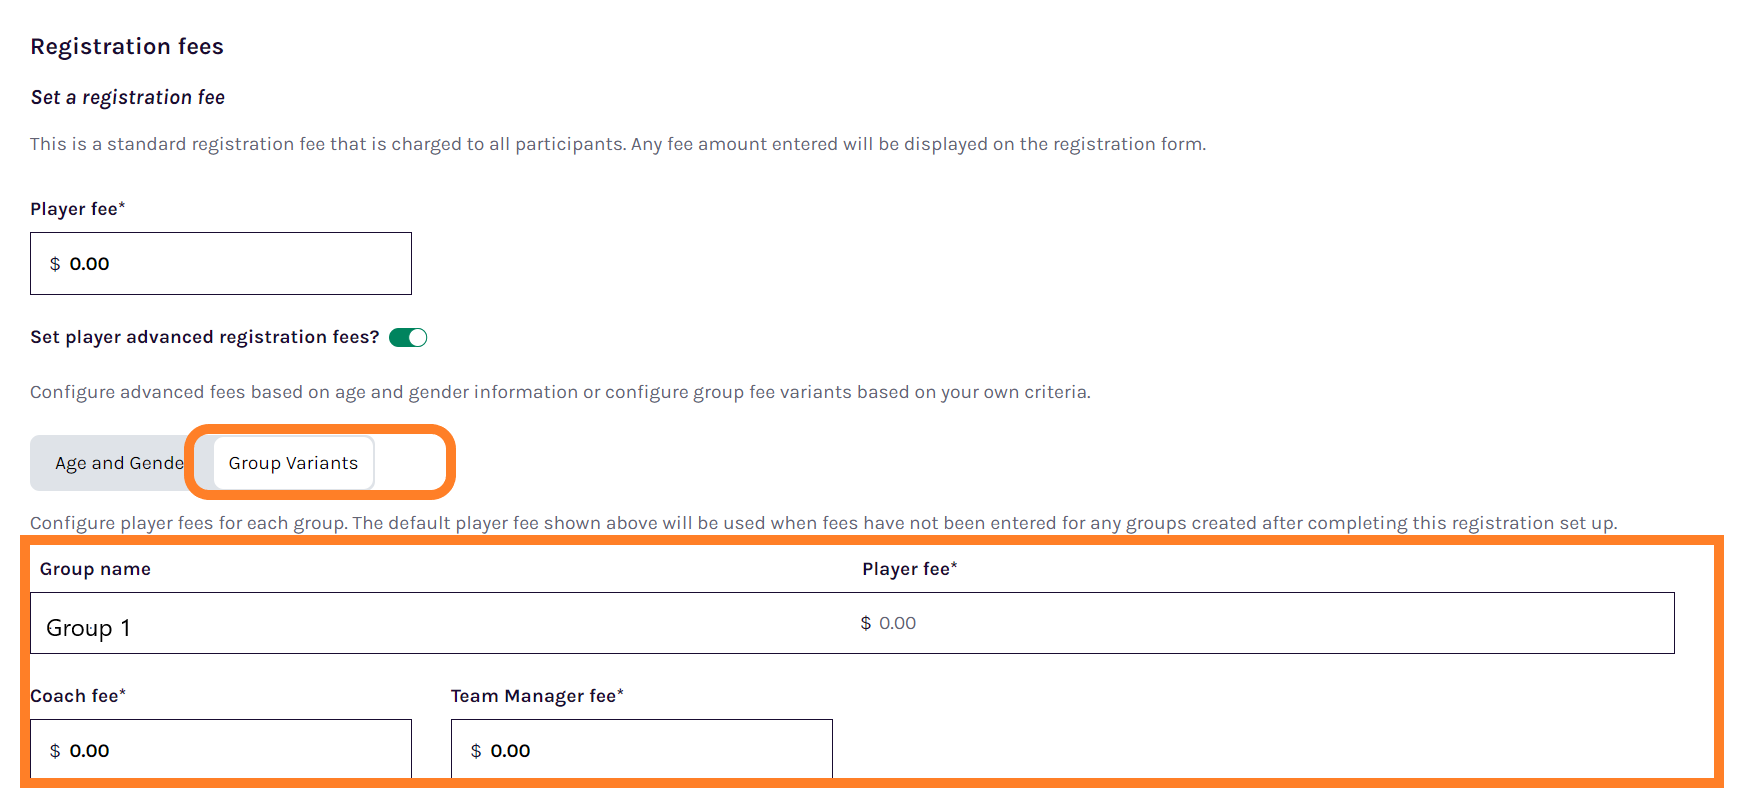Select the Set a registration fee subtitle
The width and height of the screenshot is (1741, 795).
pyautogui.click(x=128, y=97)
